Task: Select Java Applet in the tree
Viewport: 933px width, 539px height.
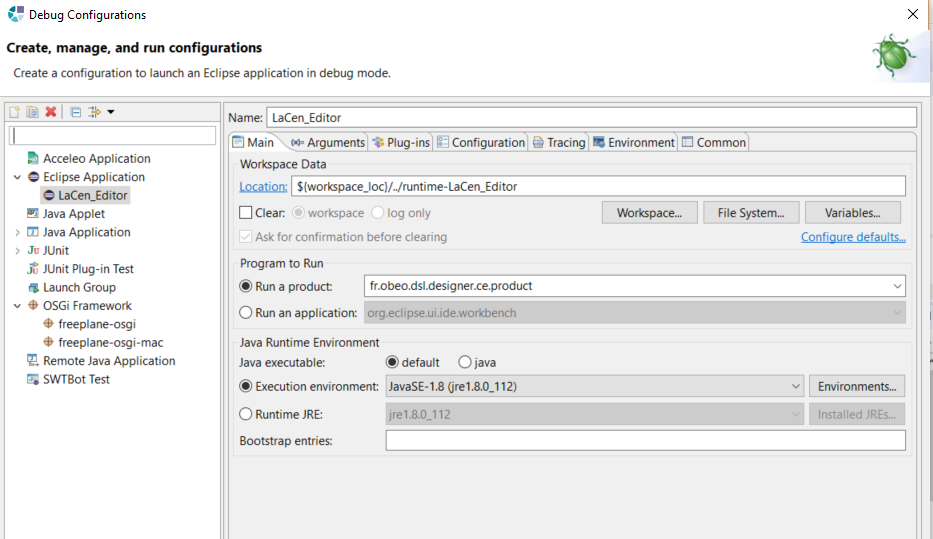Action: point(74,214)
